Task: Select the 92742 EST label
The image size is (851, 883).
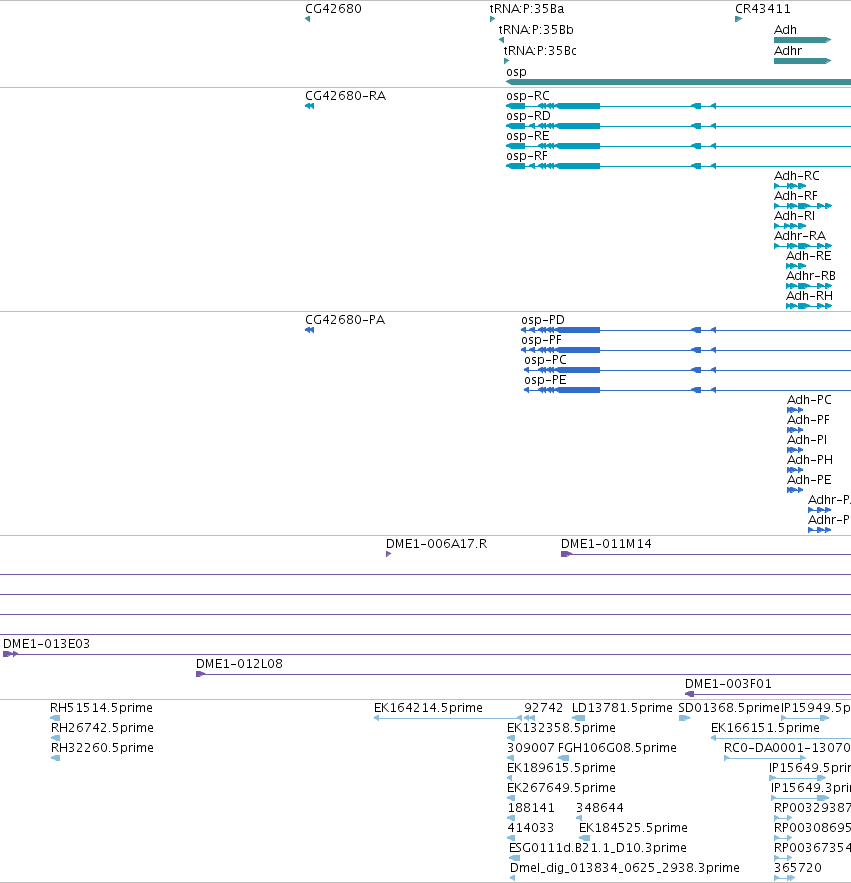Action: coord(543,708)
